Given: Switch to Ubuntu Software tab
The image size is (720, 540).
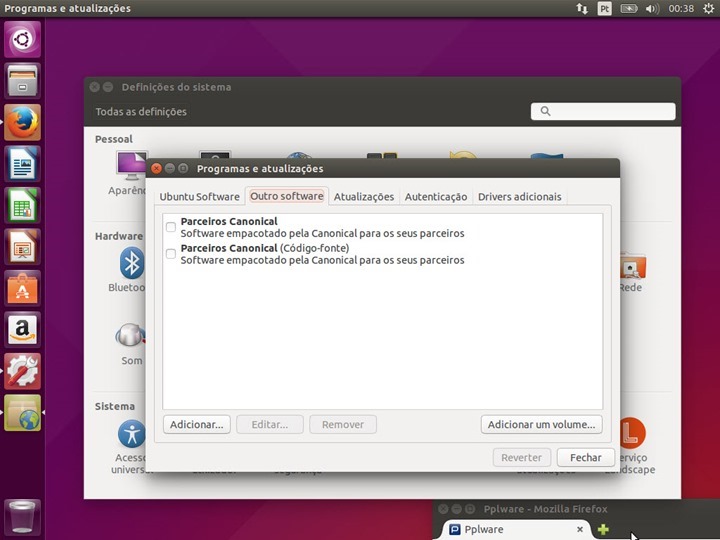Looking at the screenshot, I should pyautogui.click(x=199, y=197).
